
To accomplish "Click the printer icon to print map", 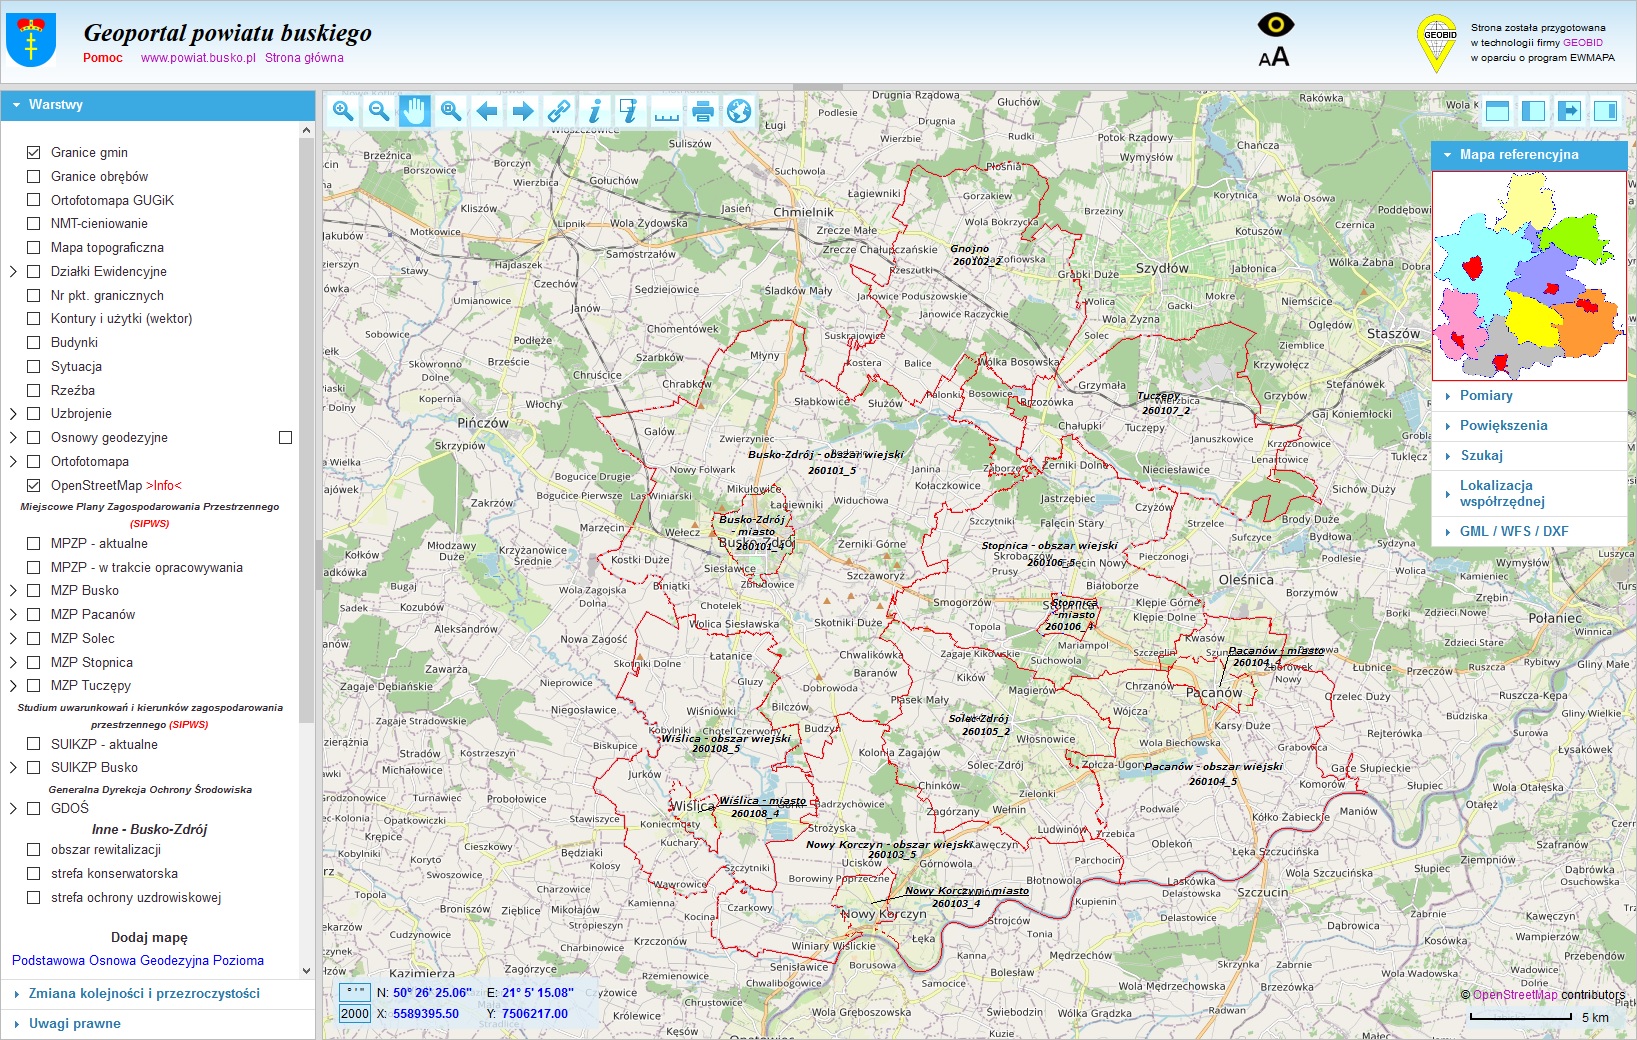I will point(703,111).
